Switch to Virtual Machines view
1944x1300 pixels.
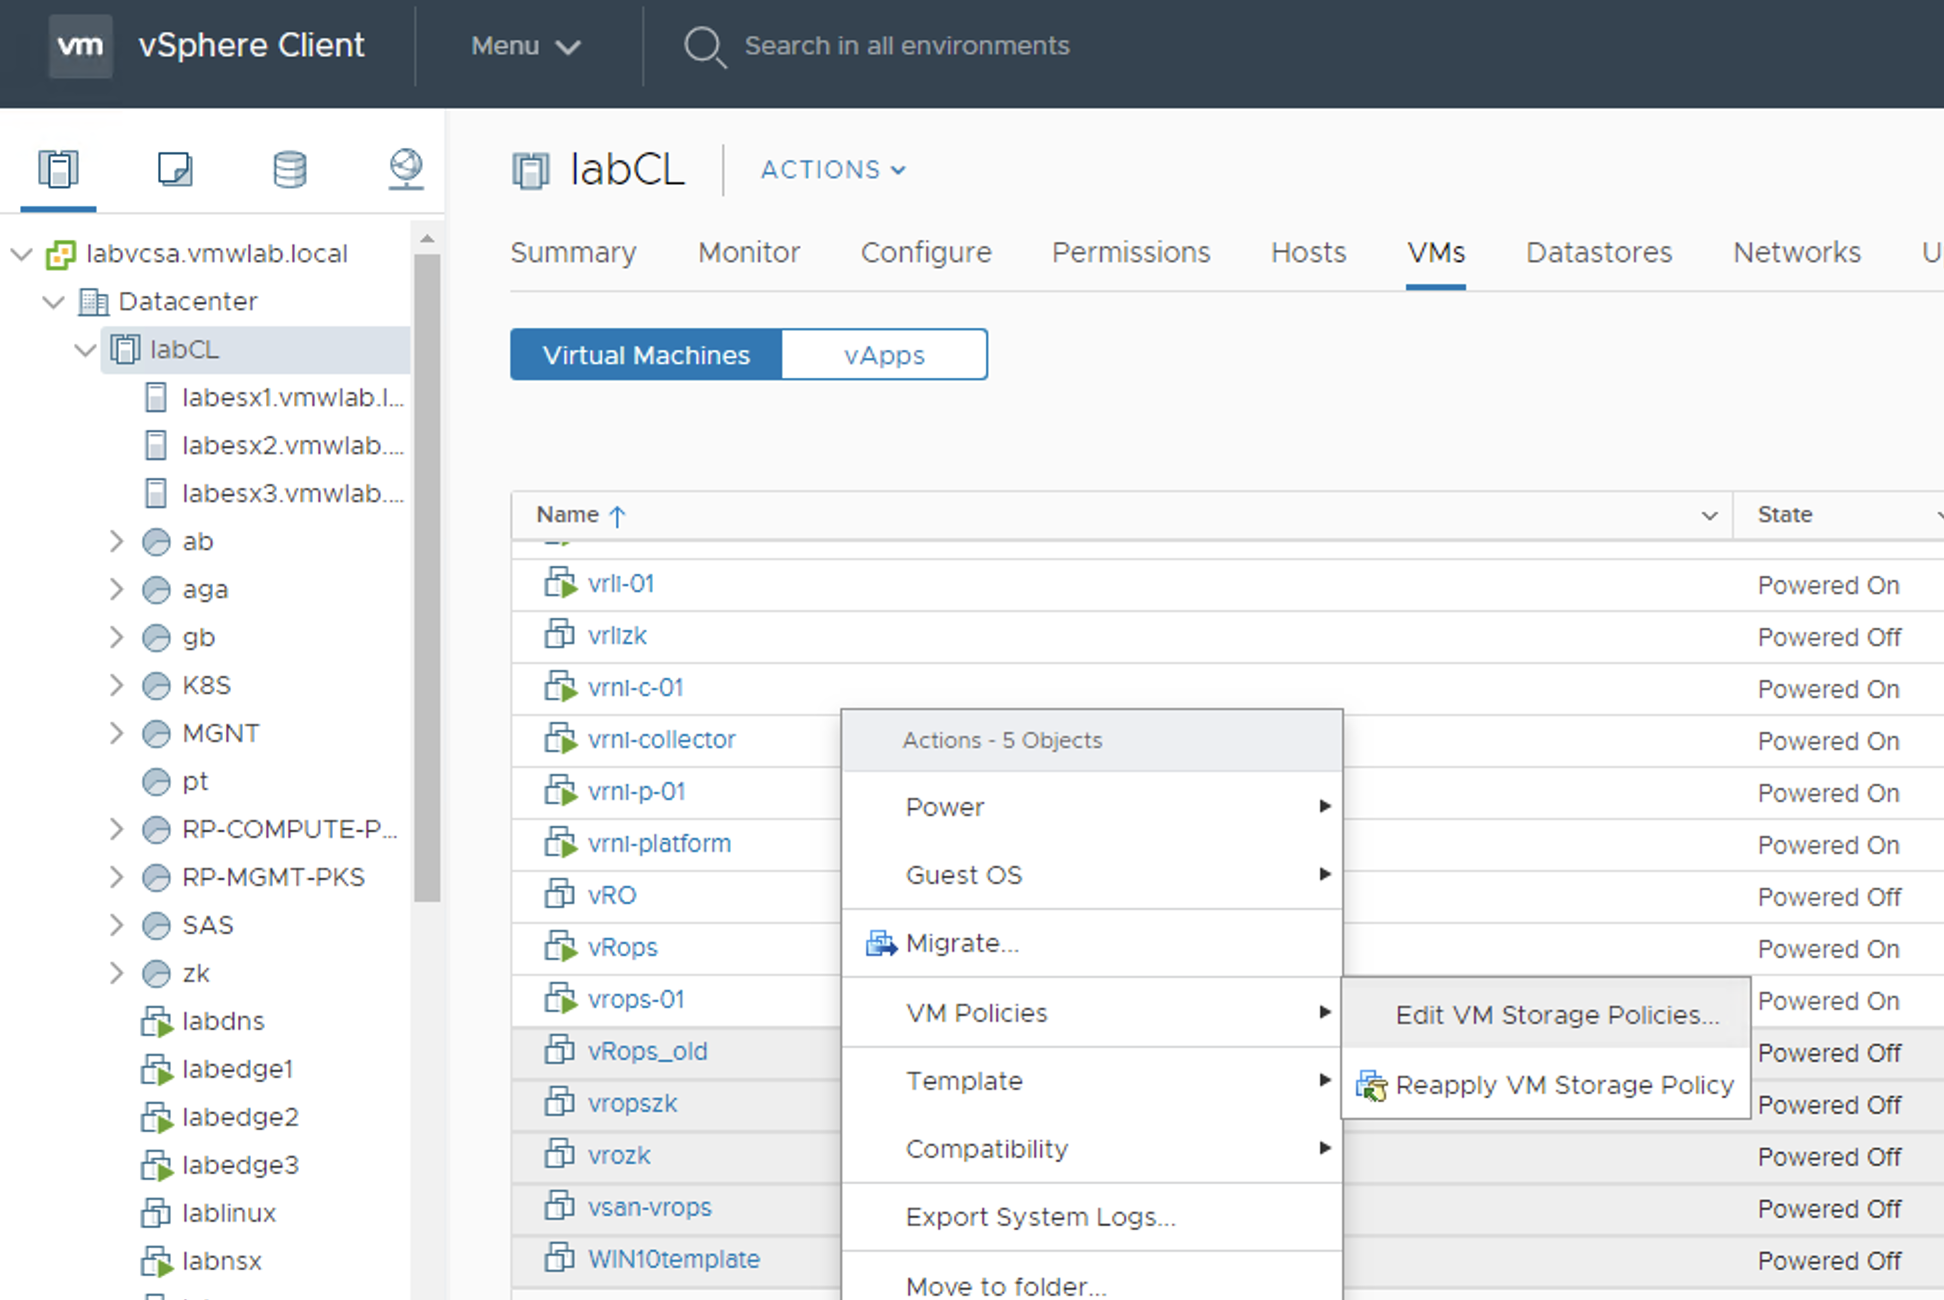pos(646,355)
